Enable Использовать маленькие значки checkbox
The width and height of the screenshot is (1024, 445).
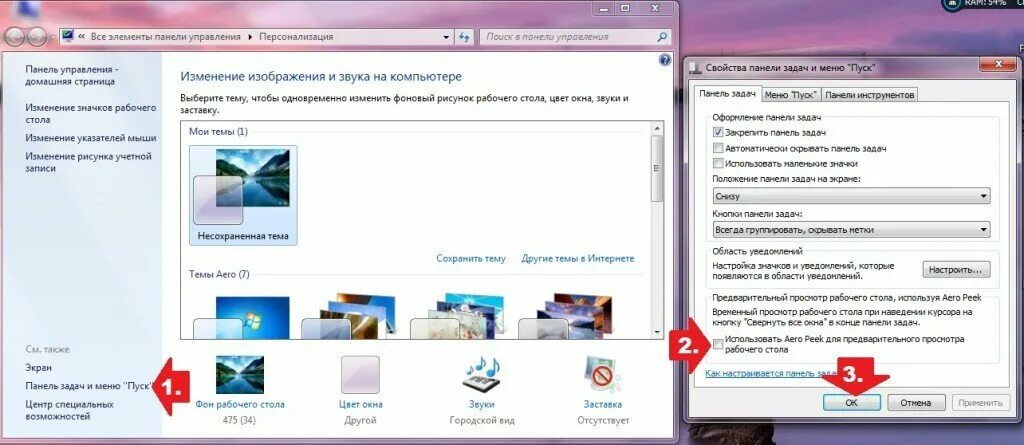[x=718, y=163]
